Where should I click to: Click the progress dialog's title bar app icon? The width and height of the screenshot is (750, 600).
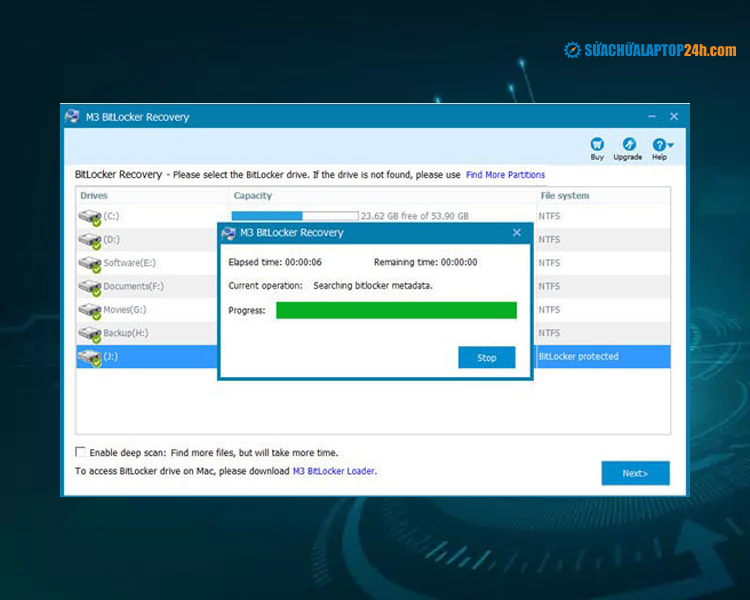[229, 233]
